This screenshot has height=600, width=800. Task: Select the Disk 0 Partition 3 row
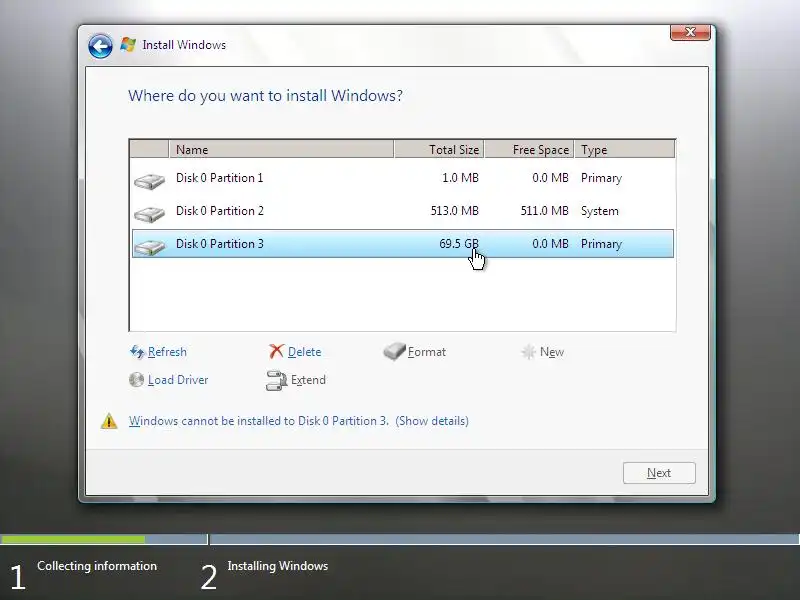403,243
